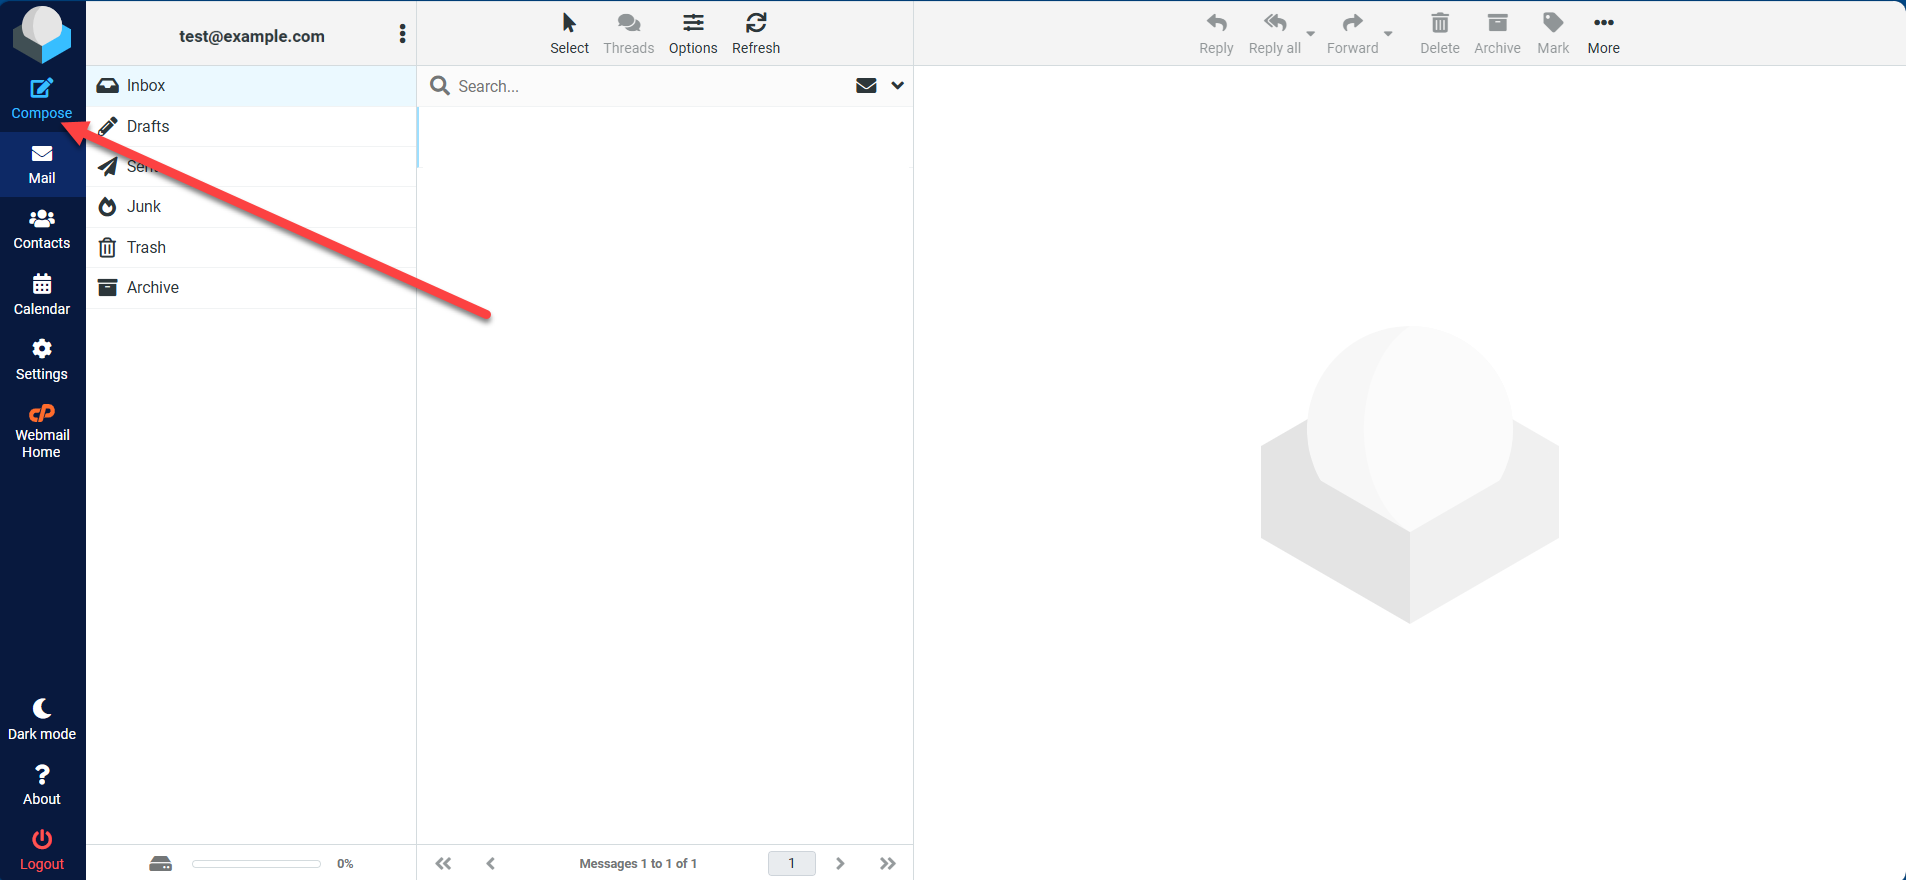Screen dimensions: 1906x880
Task: Click the Forward button
Action: 1352,34
